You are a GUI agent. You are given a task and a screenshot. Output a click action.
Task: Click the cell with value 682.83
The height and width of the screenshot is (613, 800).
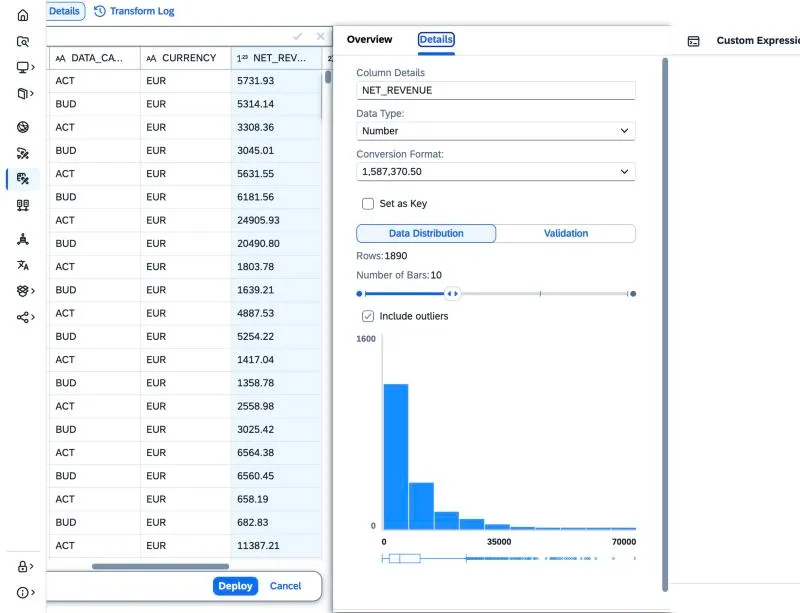[x=276, y=522]
